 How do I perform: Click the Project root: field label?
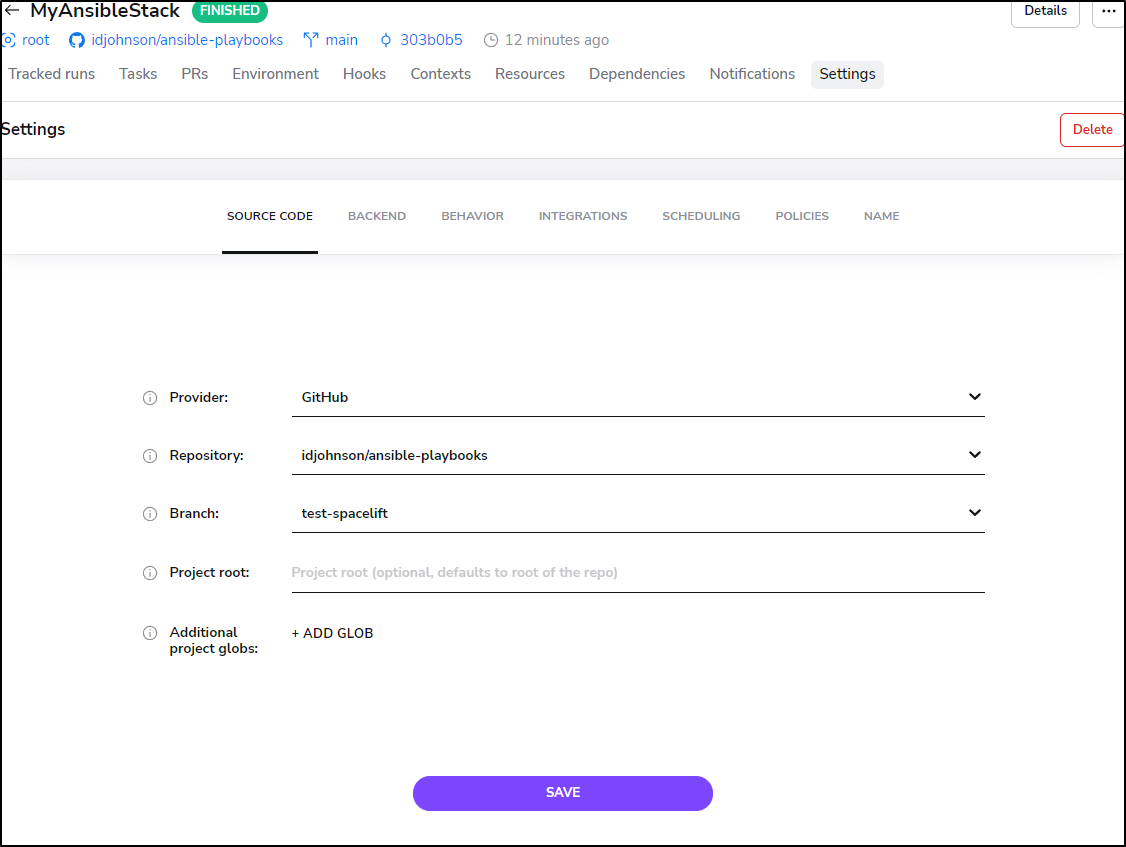pos(210,573)
